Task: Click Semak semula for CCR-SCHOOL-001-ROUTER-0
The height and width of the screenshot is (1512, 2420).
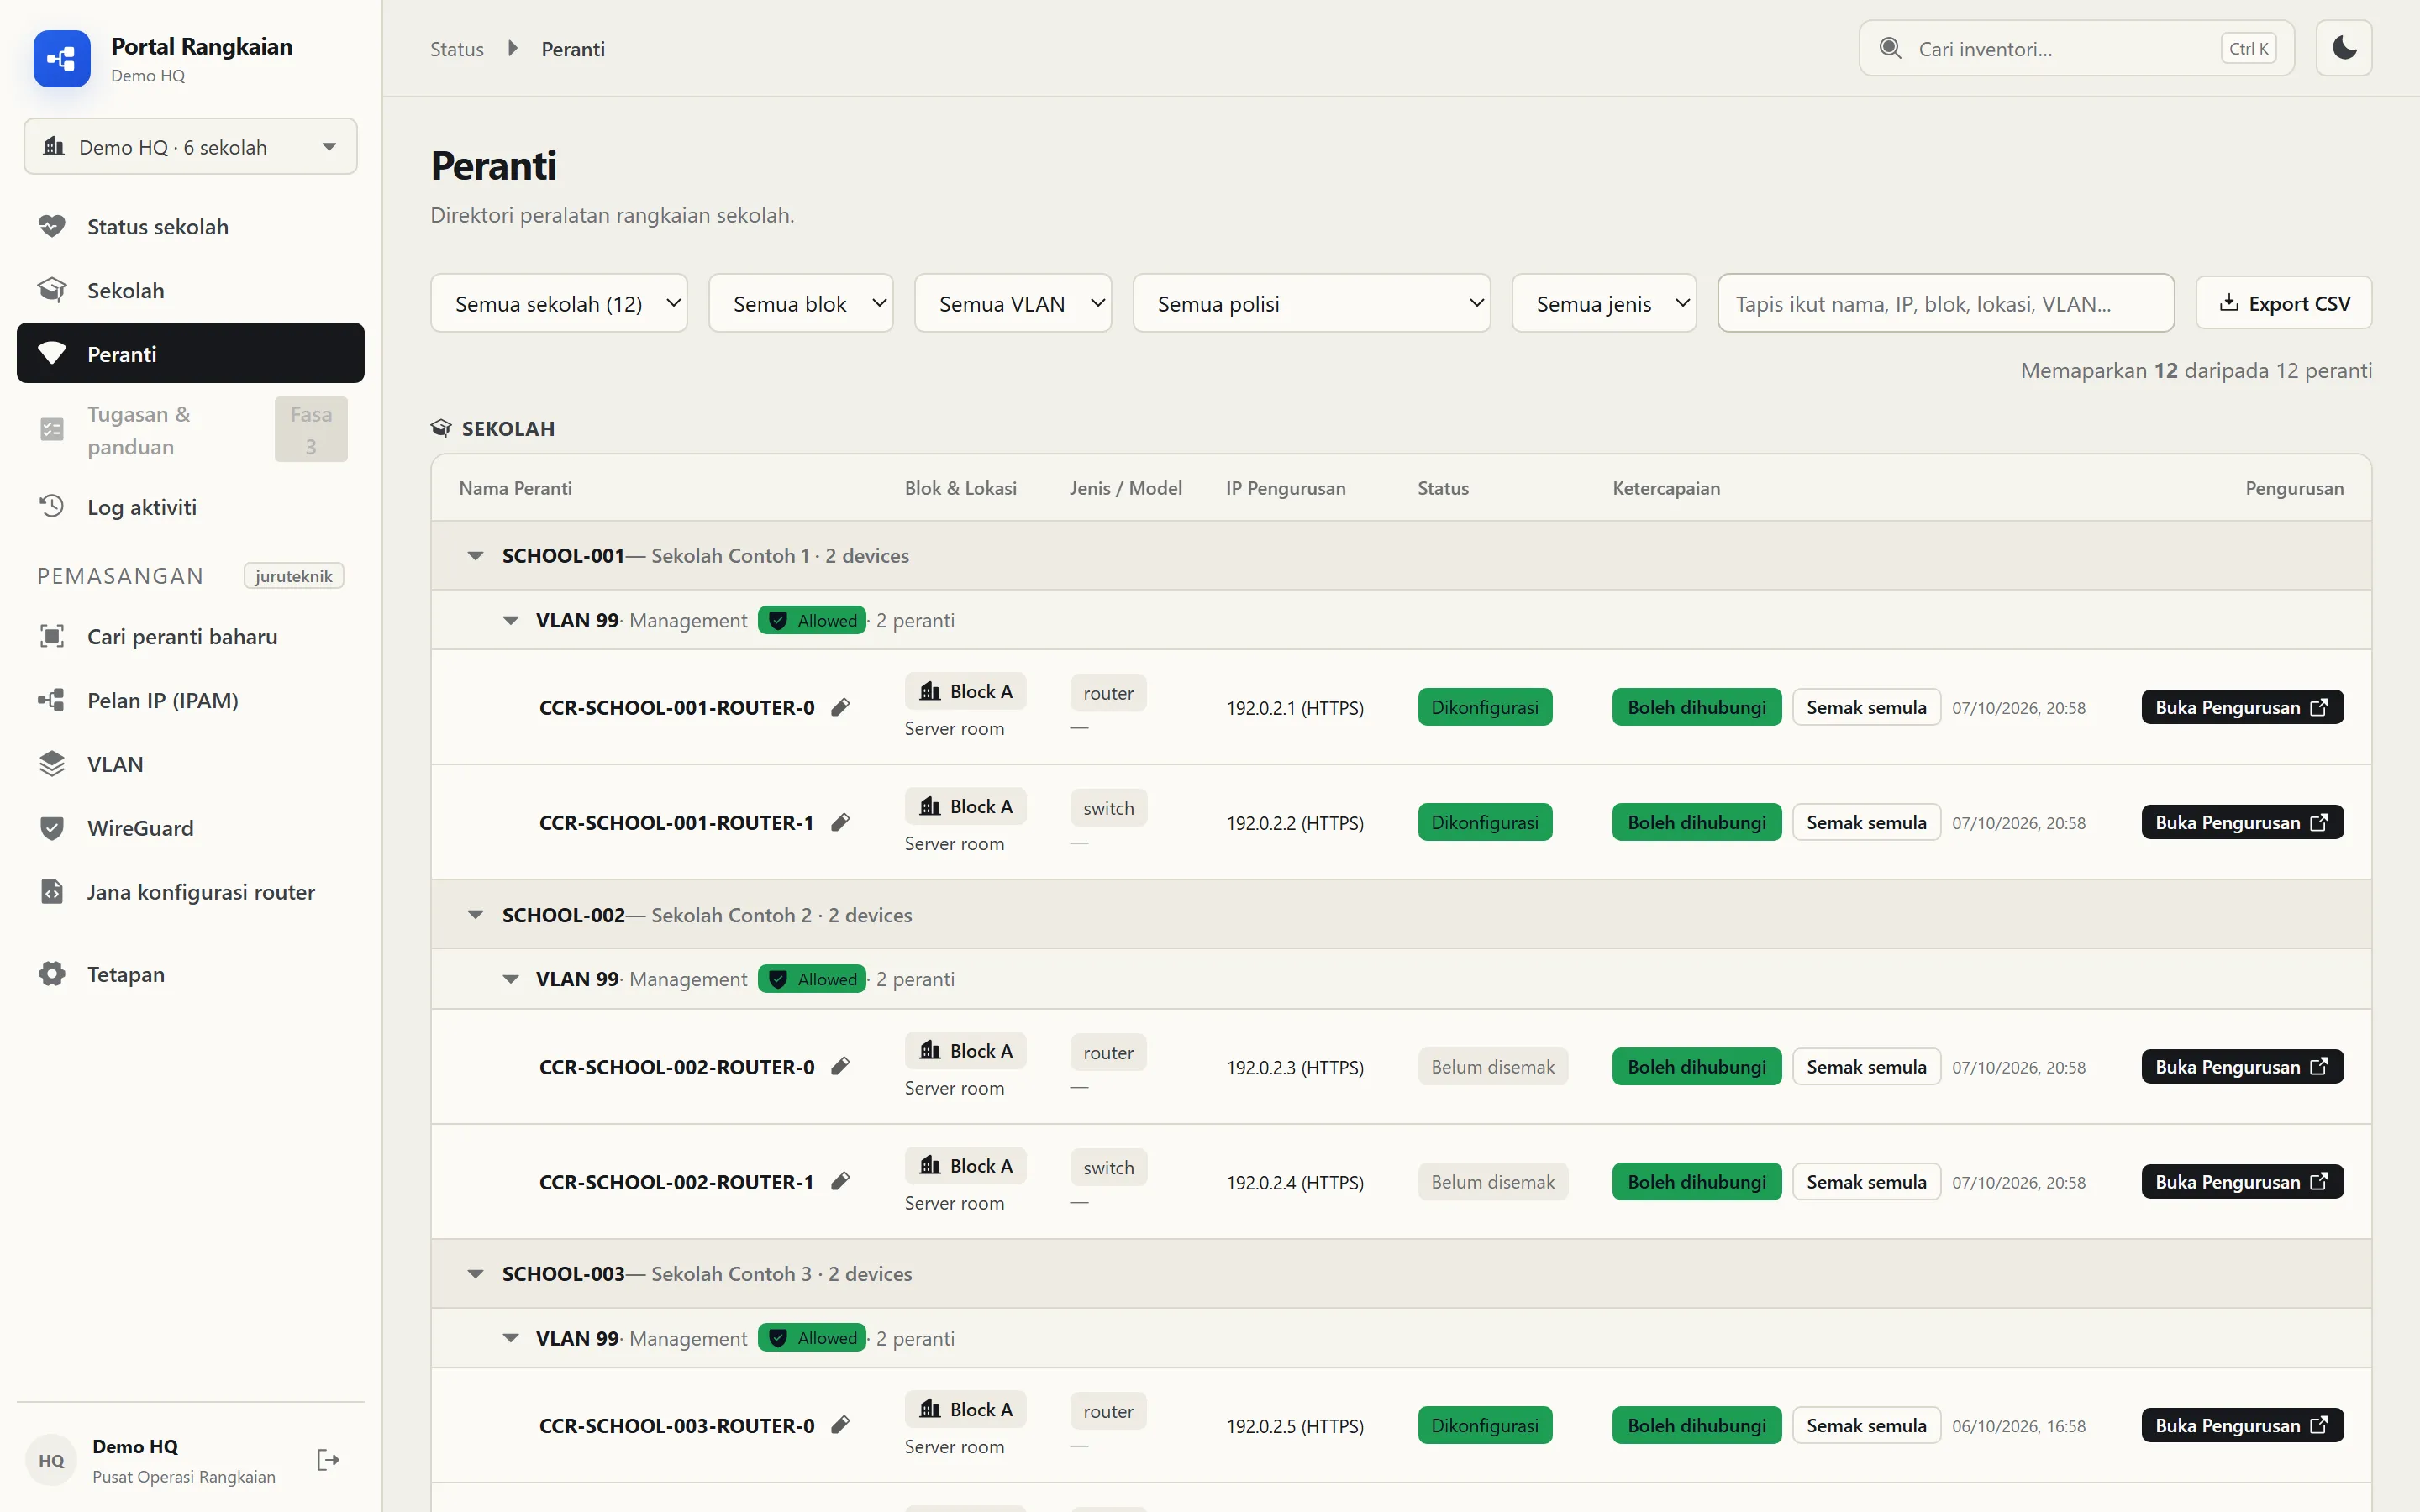Action: coord(1866,708)
